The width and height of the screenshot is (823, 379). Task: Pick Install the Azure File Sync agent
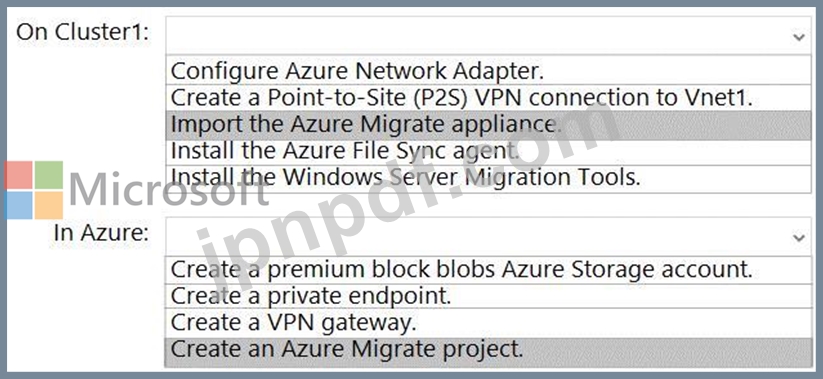point(489,152)
